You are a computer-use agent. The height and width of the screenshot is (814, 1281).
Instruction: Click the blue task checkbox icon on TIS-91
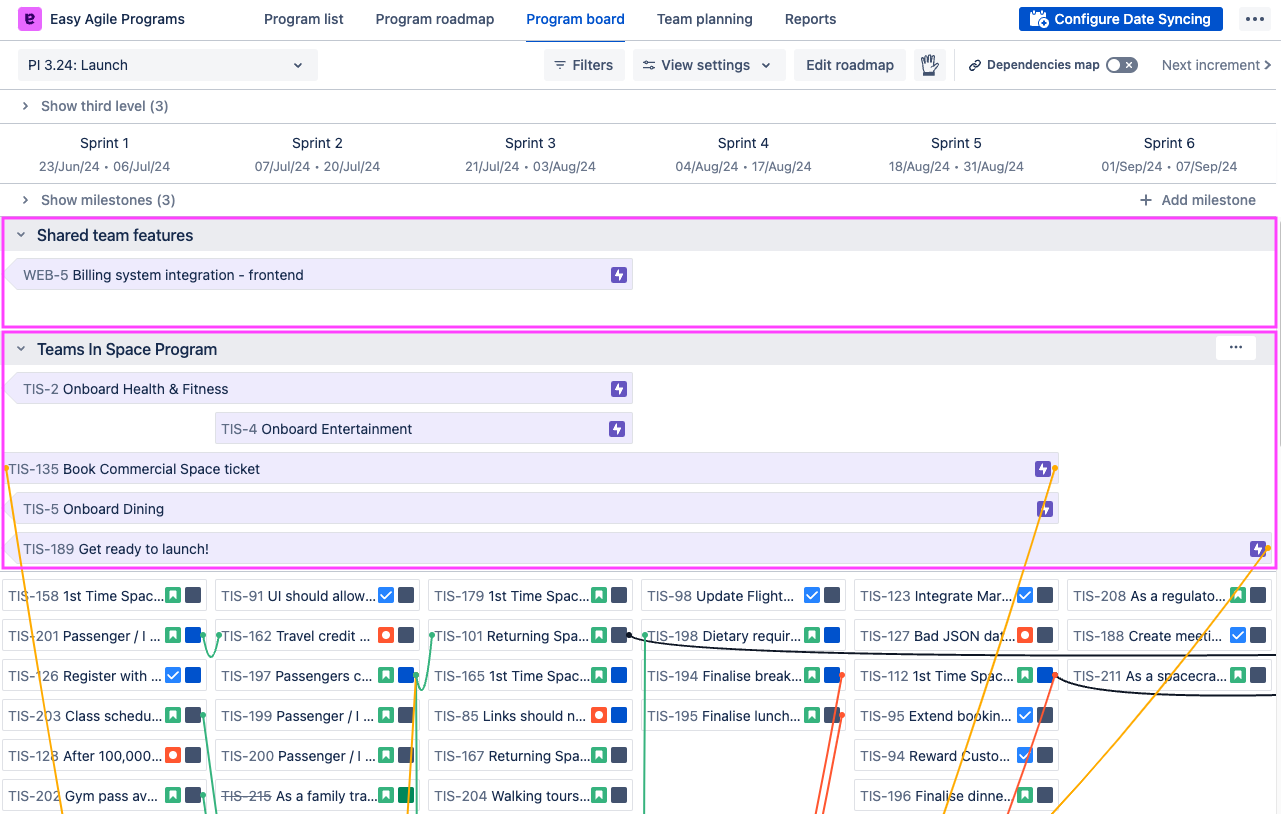(x=386, y=596)
